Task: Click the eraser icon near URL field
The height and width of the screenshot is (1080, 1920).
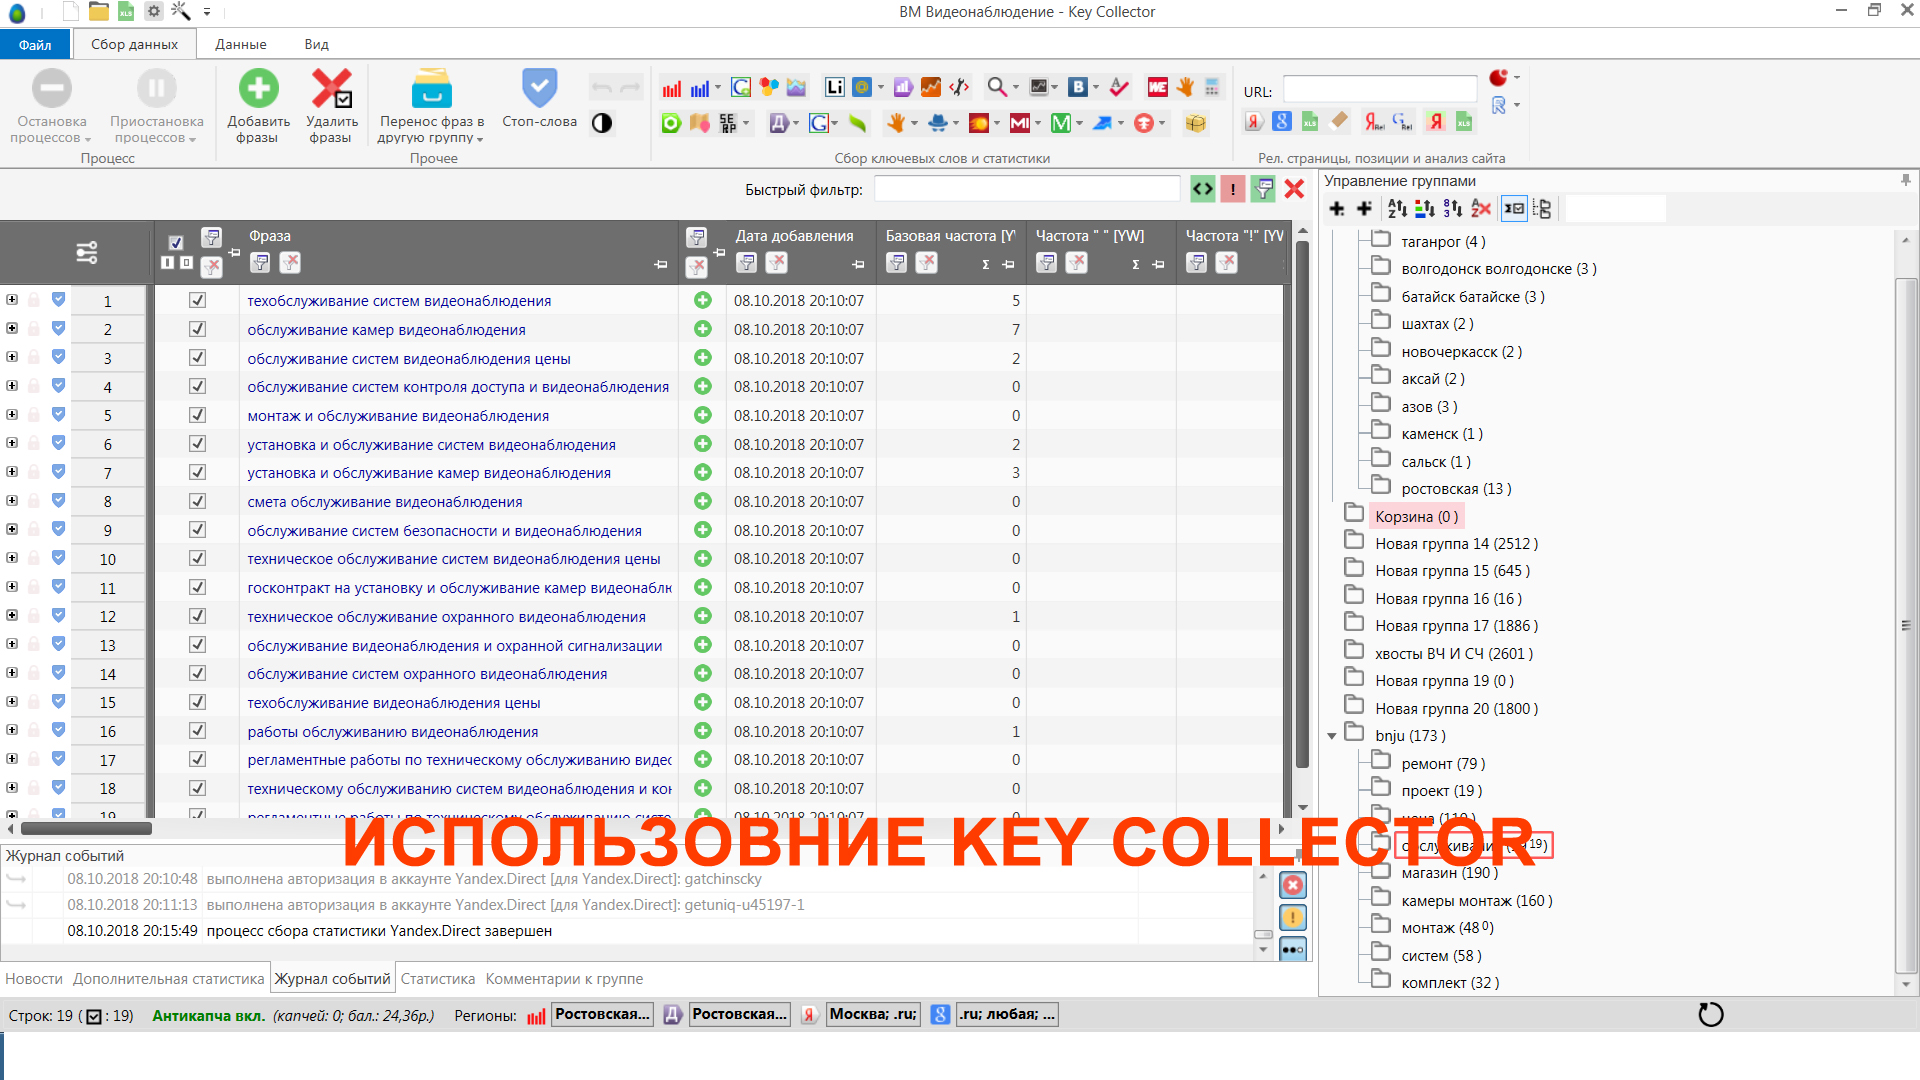Action: [1339, 122]
